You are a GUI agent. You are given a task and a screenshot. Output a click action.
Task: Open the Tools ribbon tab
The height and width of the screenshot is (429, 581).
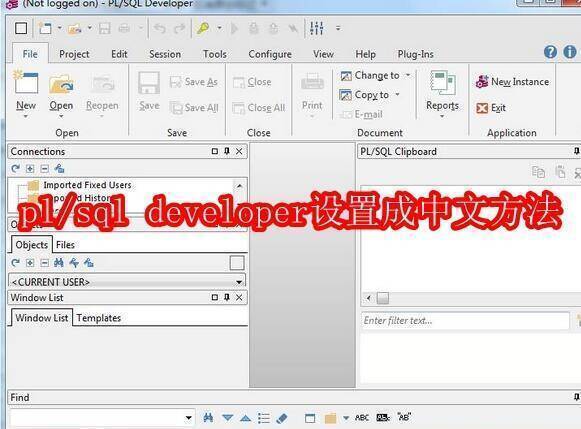215,54
